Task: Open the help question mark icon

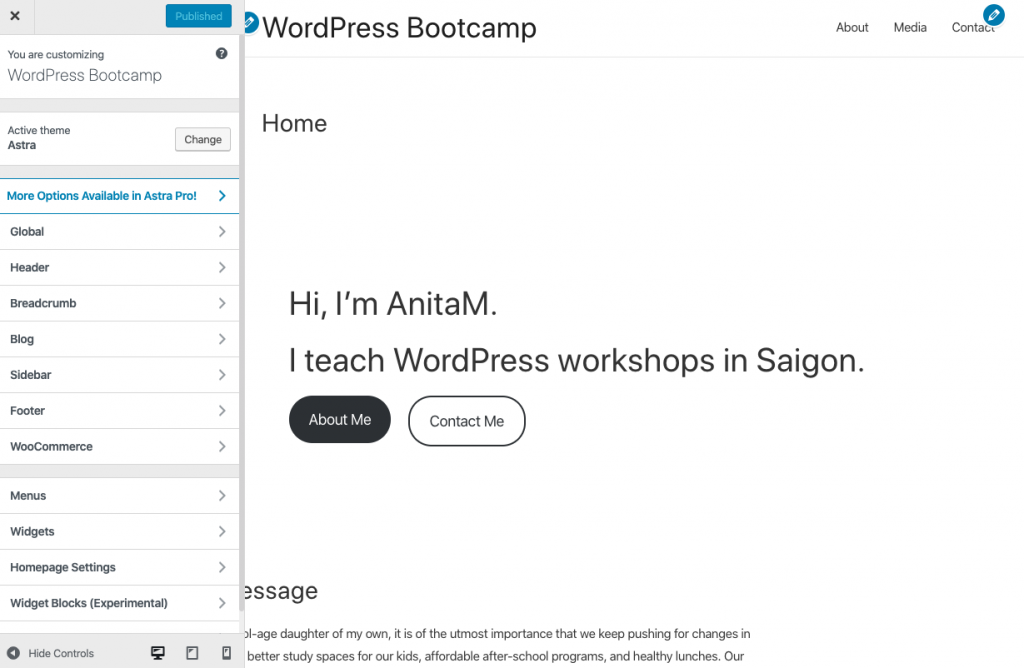Action: tap(221, 54)
